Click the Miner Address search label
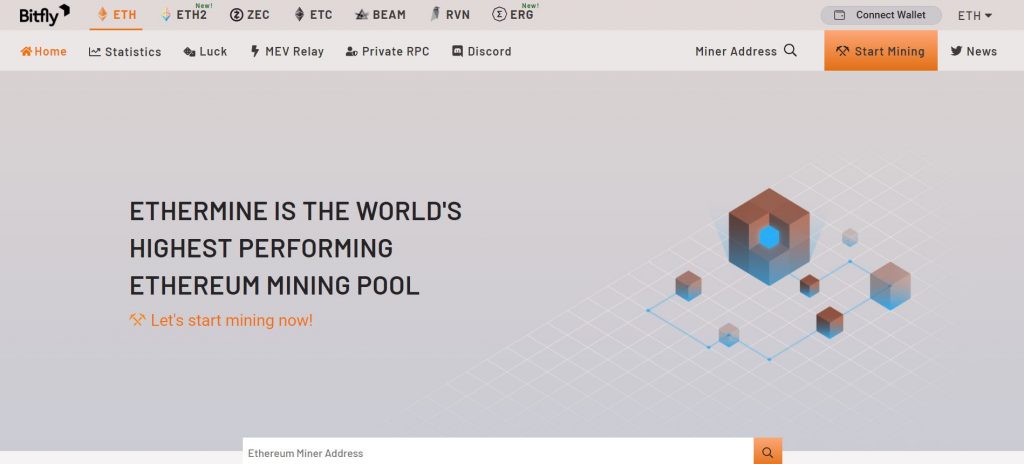This screenshot has width=1024, height=464. pyautogui.click(x=735, y=51)
